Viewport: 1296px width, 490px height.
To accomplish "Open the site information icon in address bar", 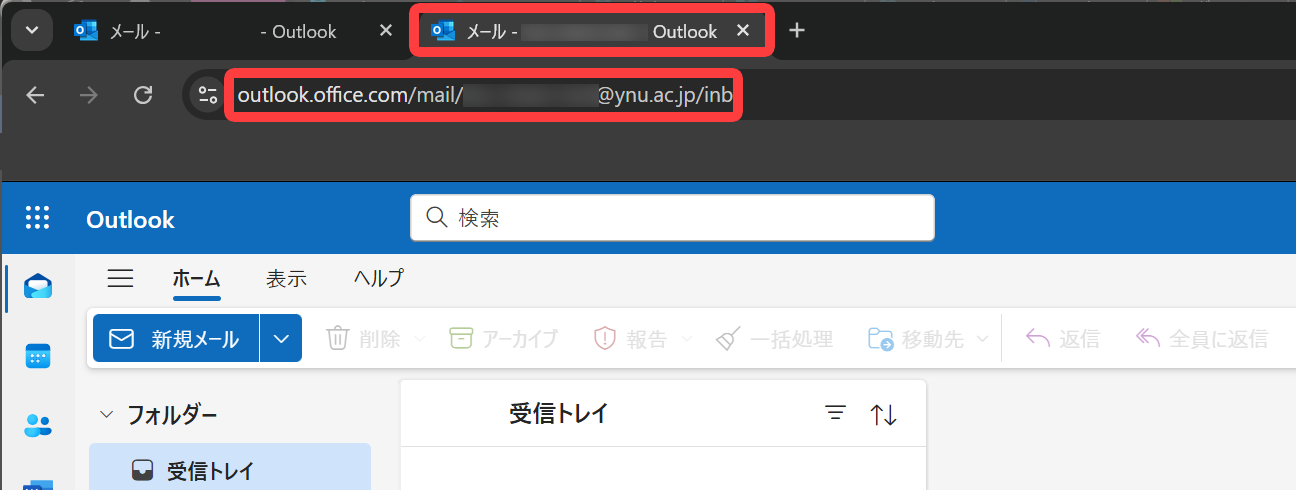I will pyautogui.click(x=207, y=95).
